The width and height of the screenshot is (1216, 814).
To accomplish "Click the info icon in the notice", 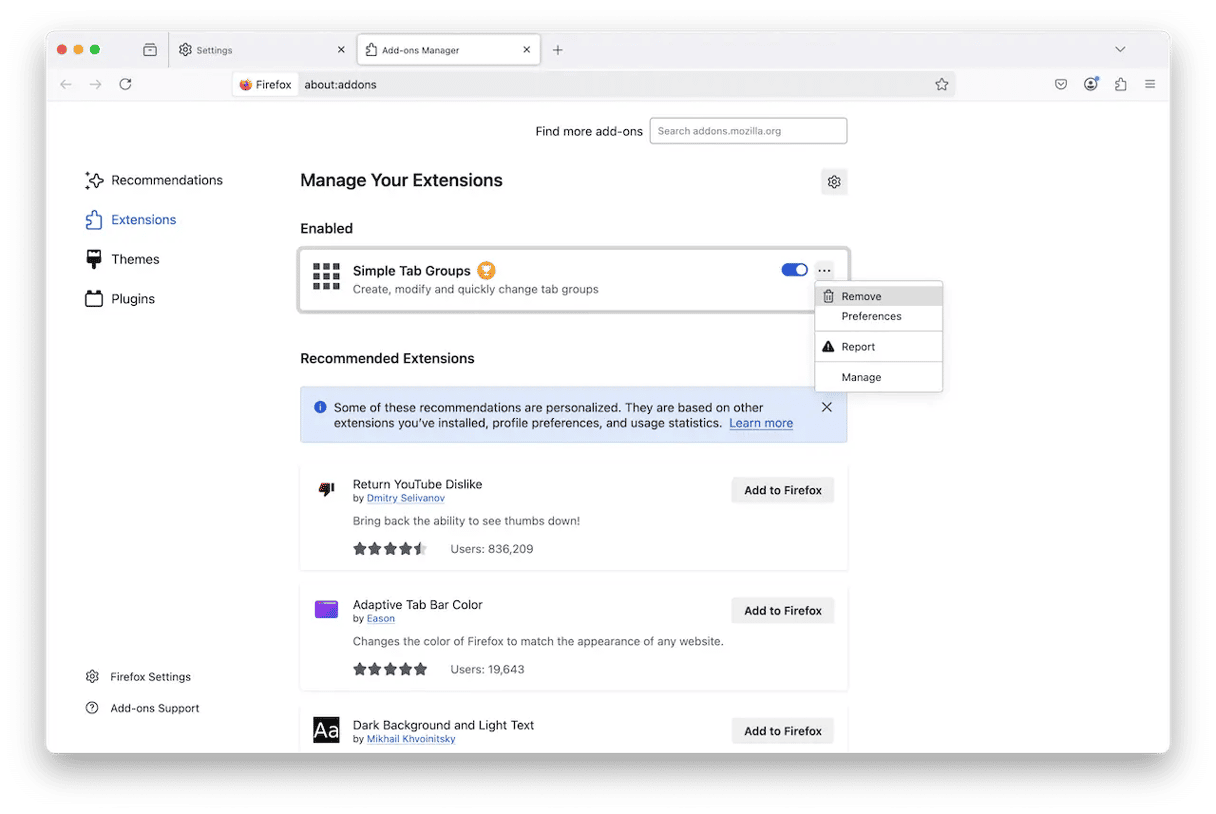I will click(x=320, y=407).
